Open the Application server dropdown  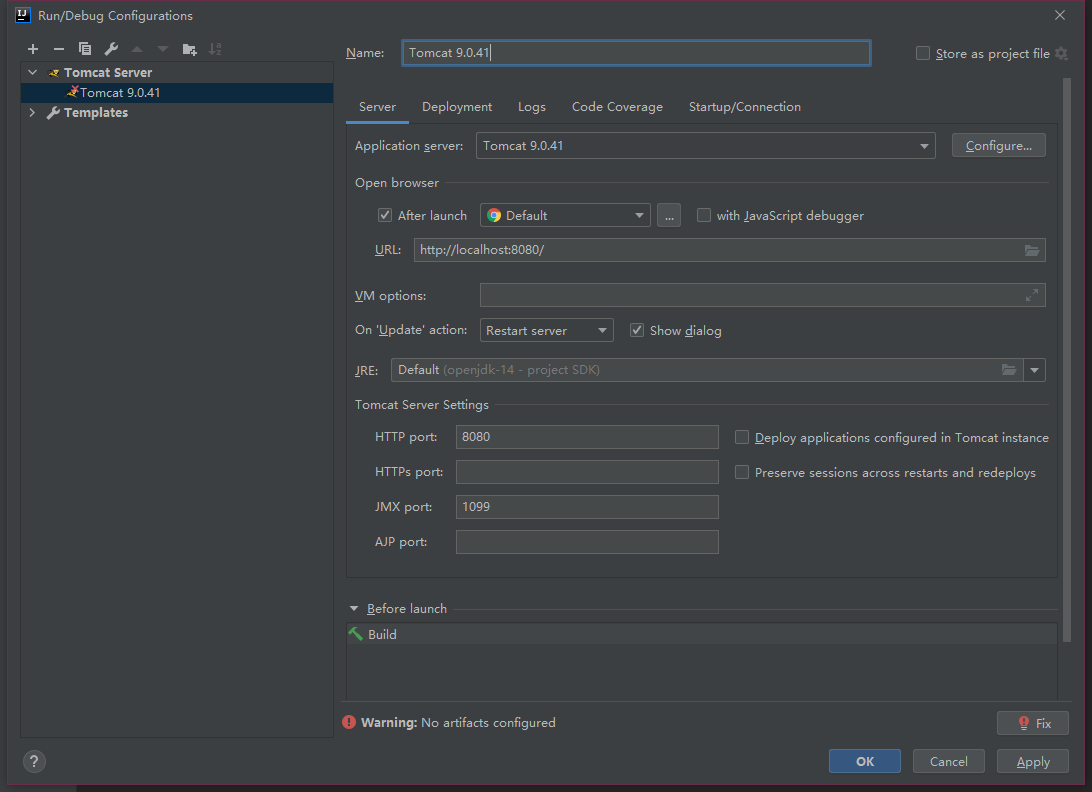pos(705,146)
